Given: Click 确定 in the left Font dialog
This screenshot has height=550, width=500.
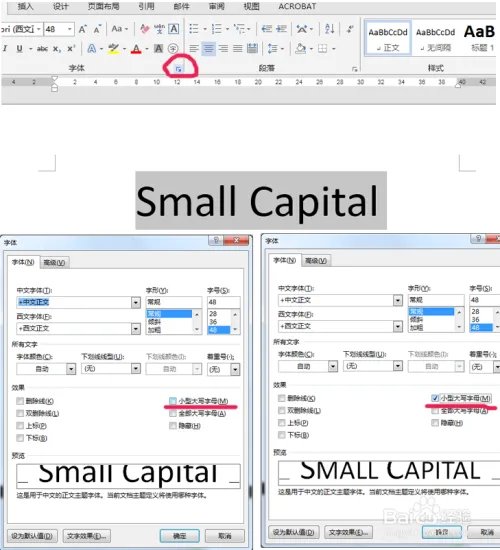Looking at the screenshot, I should click(x=180, y=536).
